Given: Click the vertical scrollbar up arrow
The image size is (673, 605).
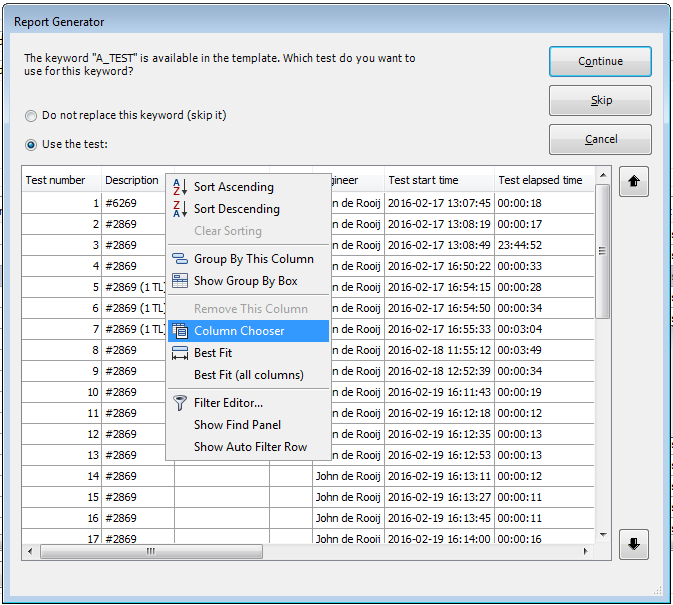Looking at the screenshot, I should click(x=603, y=175).
